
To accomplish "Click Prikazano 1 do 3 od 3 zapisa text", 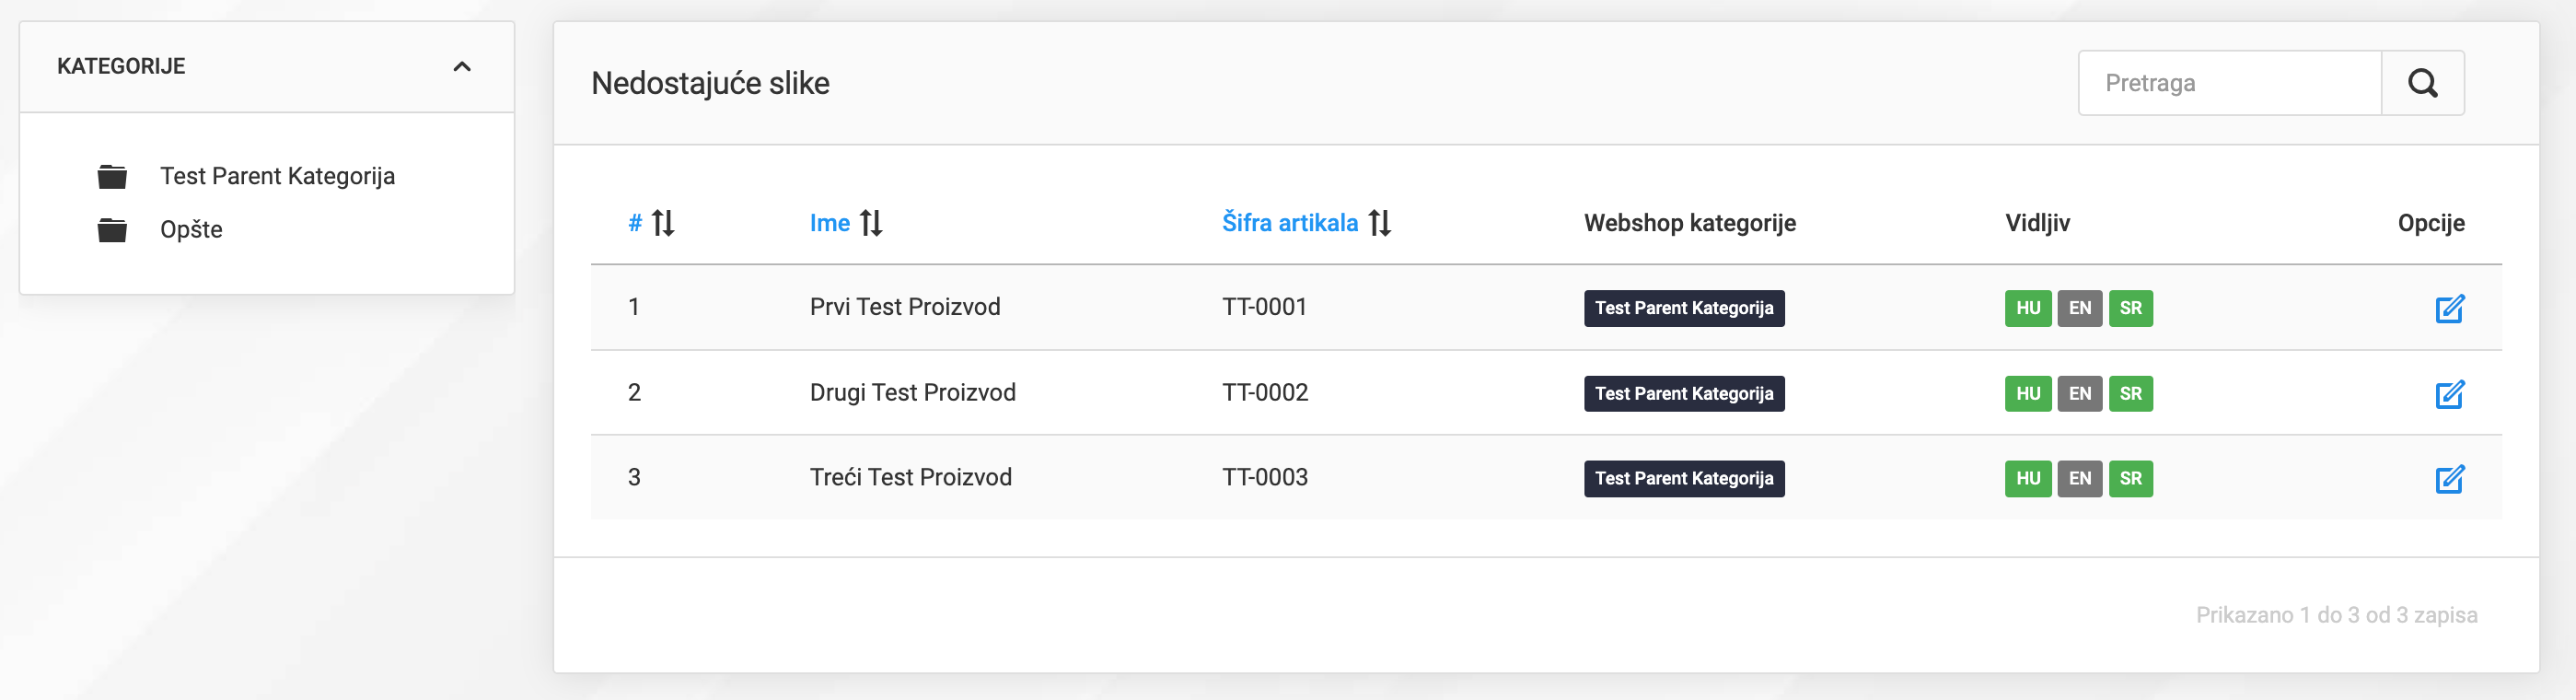I will coord(2336,615).
